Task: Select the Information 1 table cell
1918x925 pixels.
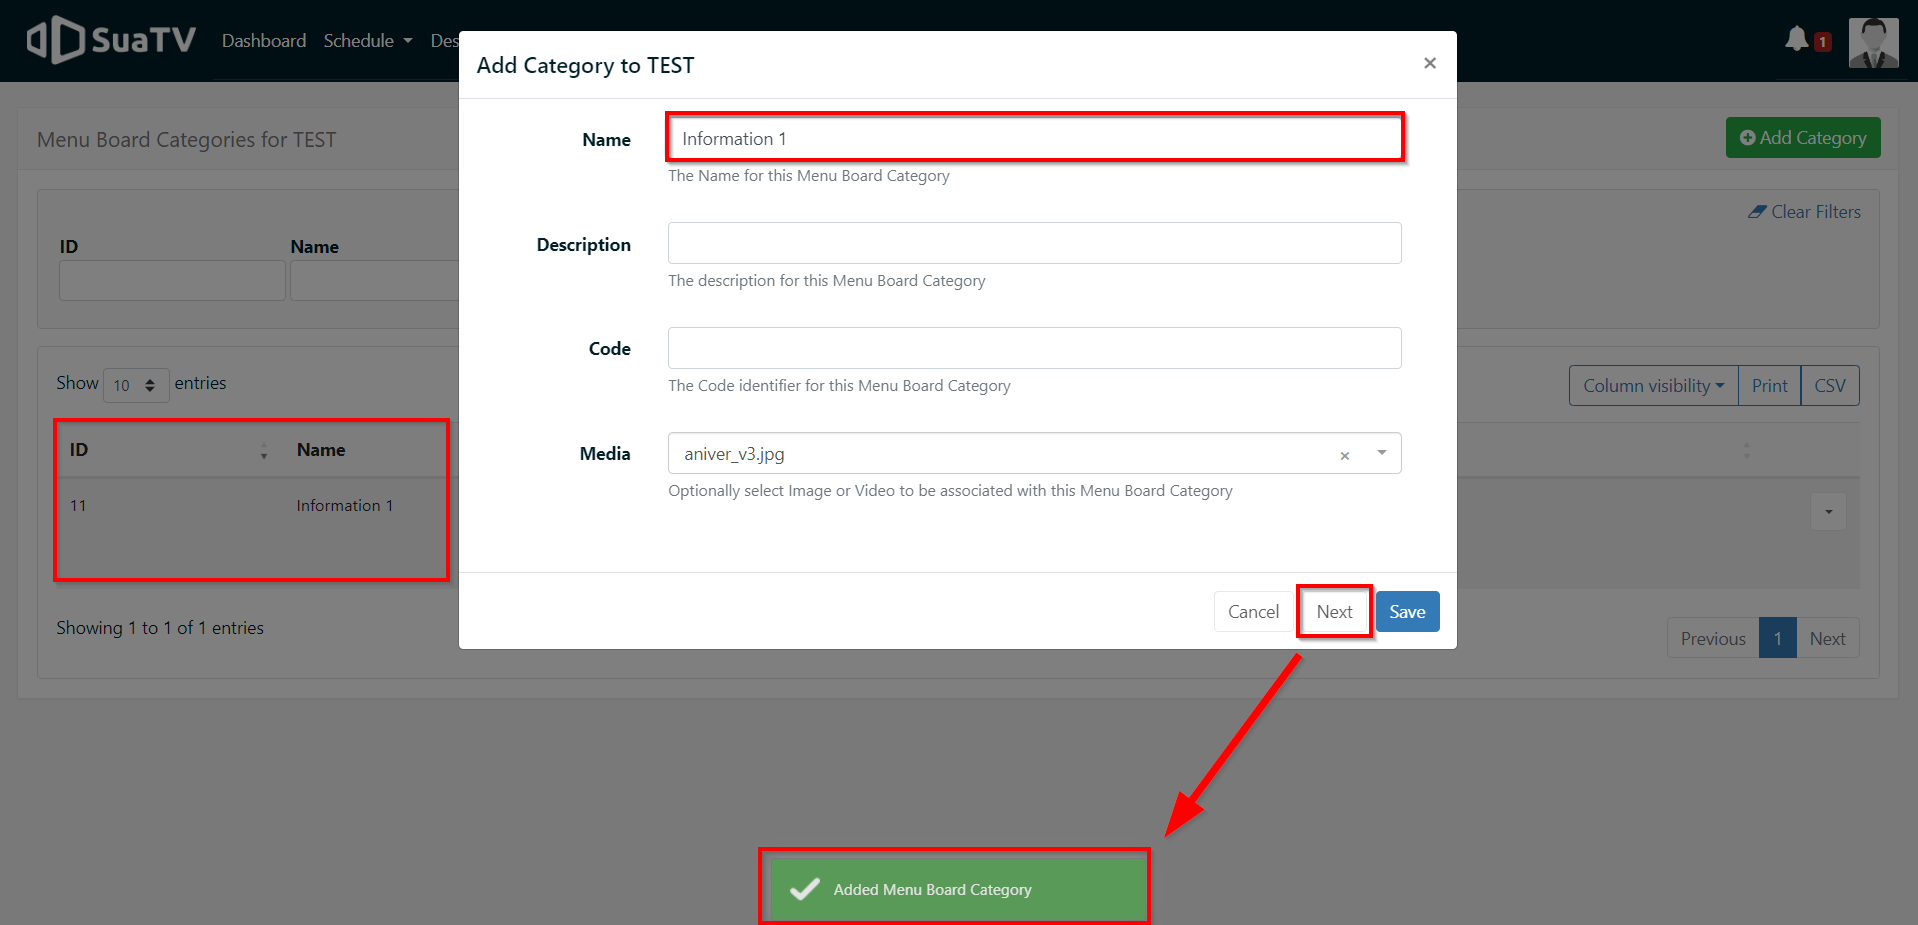Action: (x=345, y=506)
